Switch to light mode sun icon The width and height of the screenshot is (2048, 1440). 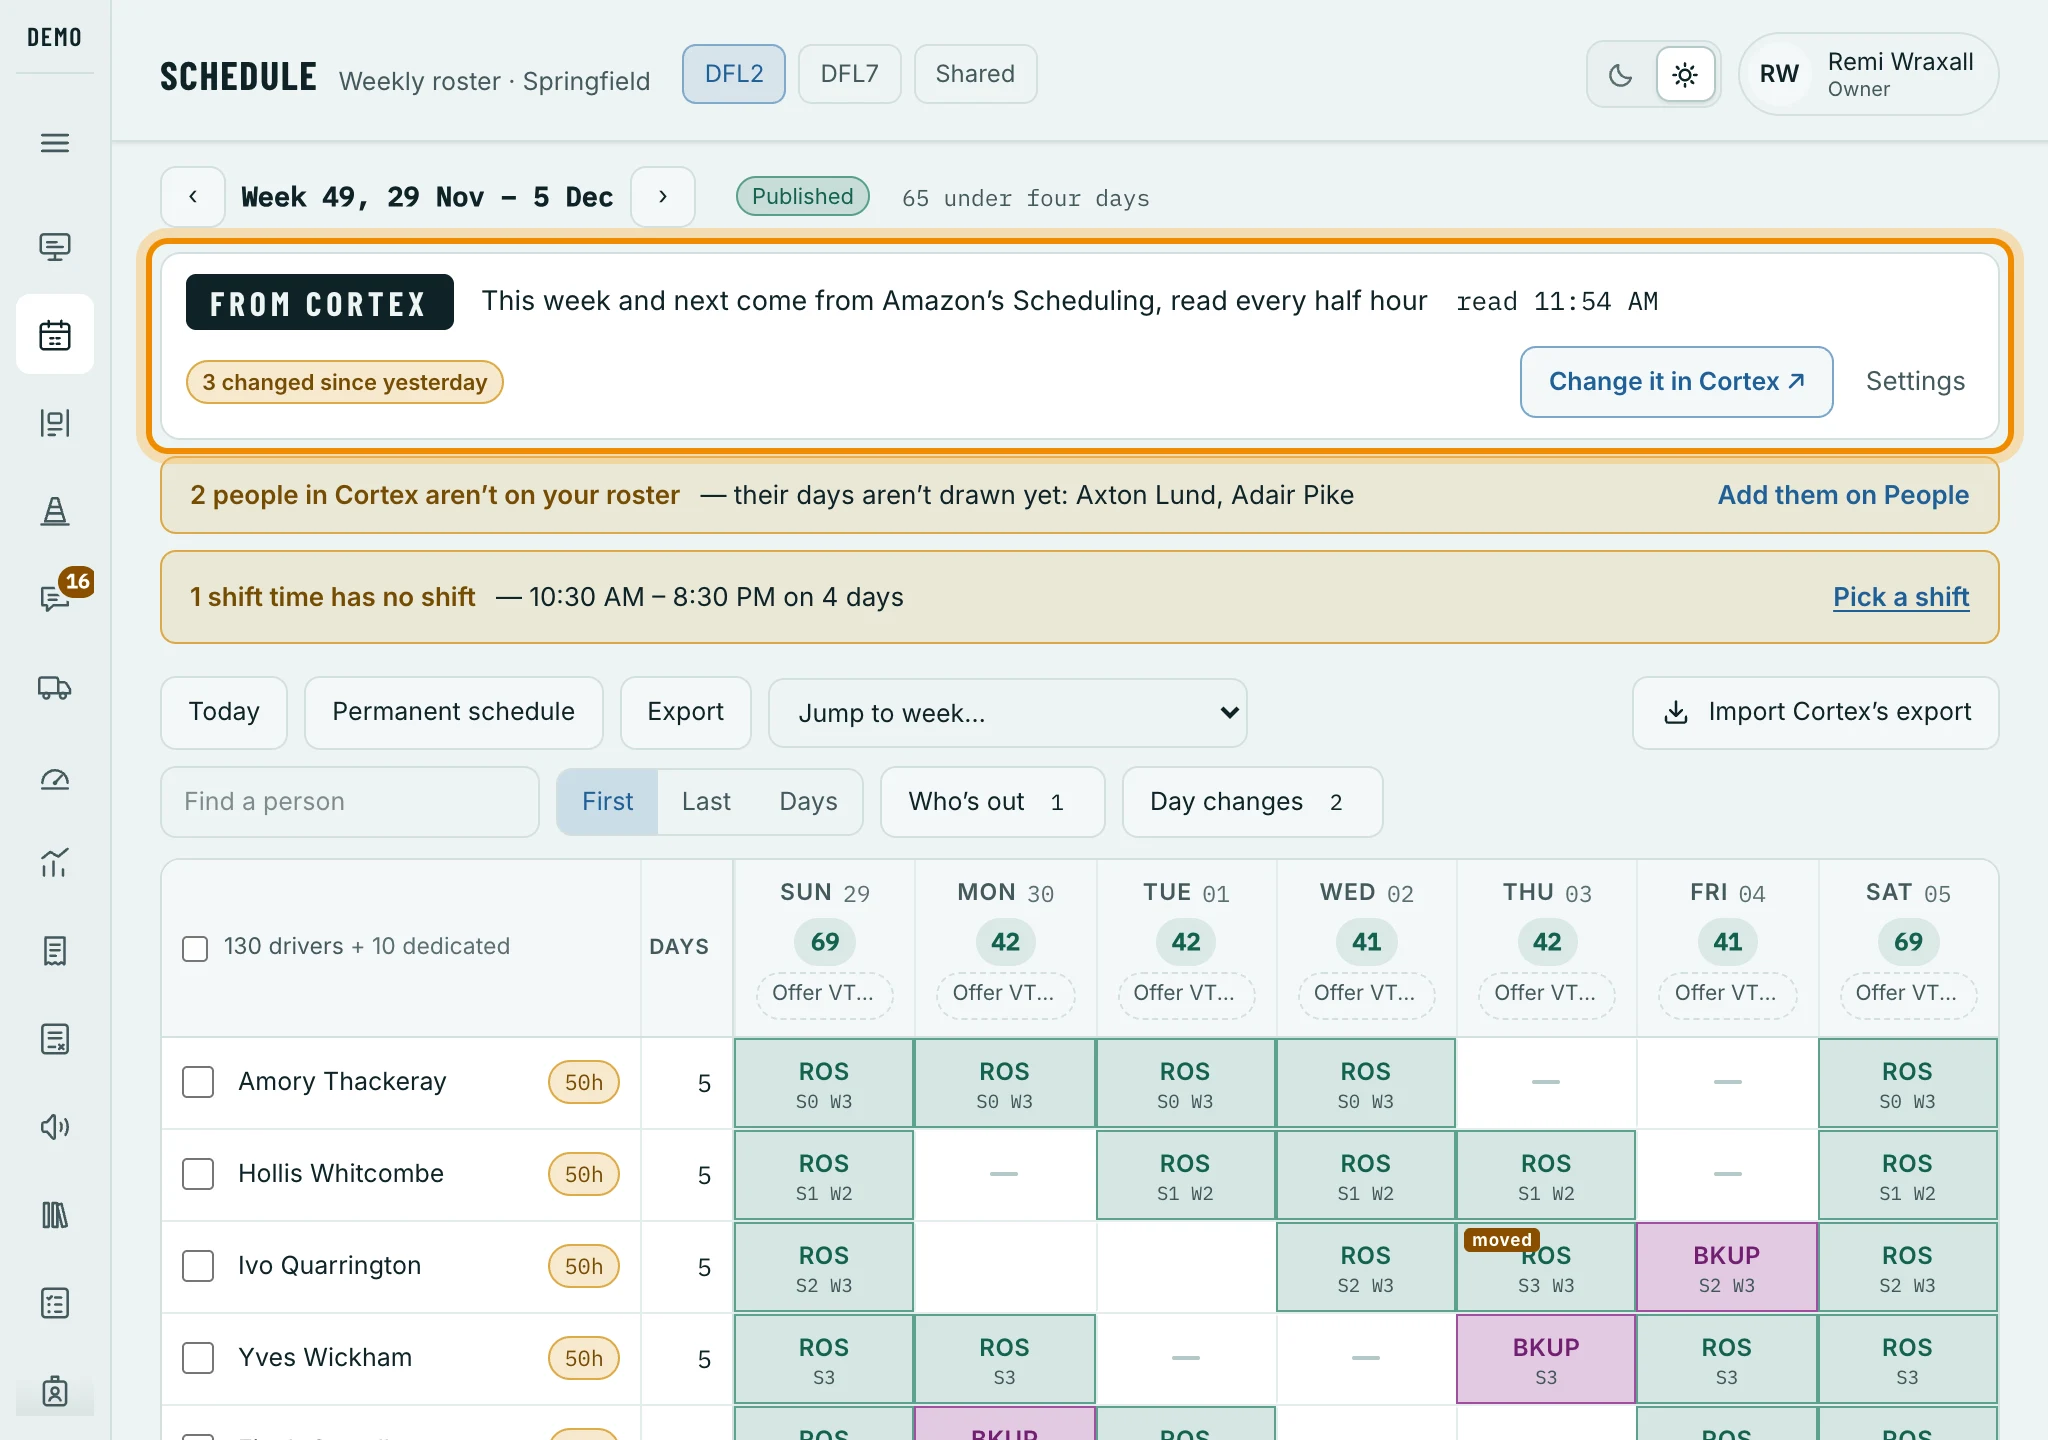(x=1685, y=75)
